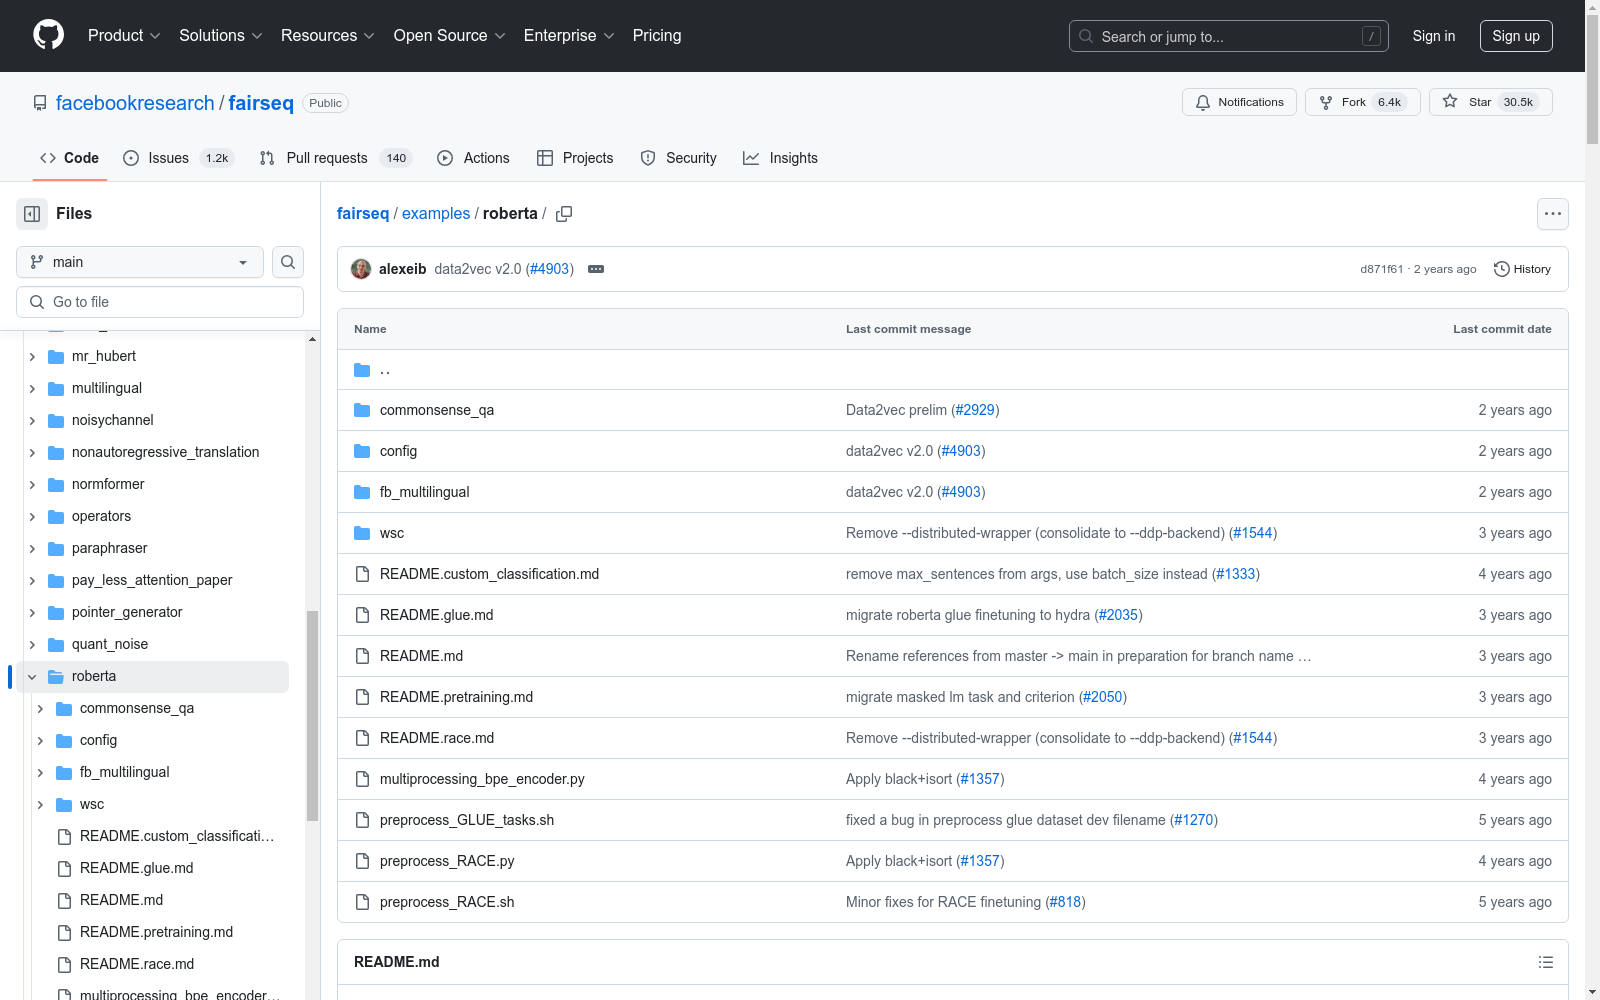Collapse the Files side panel icon
Viewport: 1600px width, 1000px height.
[32, 214]
